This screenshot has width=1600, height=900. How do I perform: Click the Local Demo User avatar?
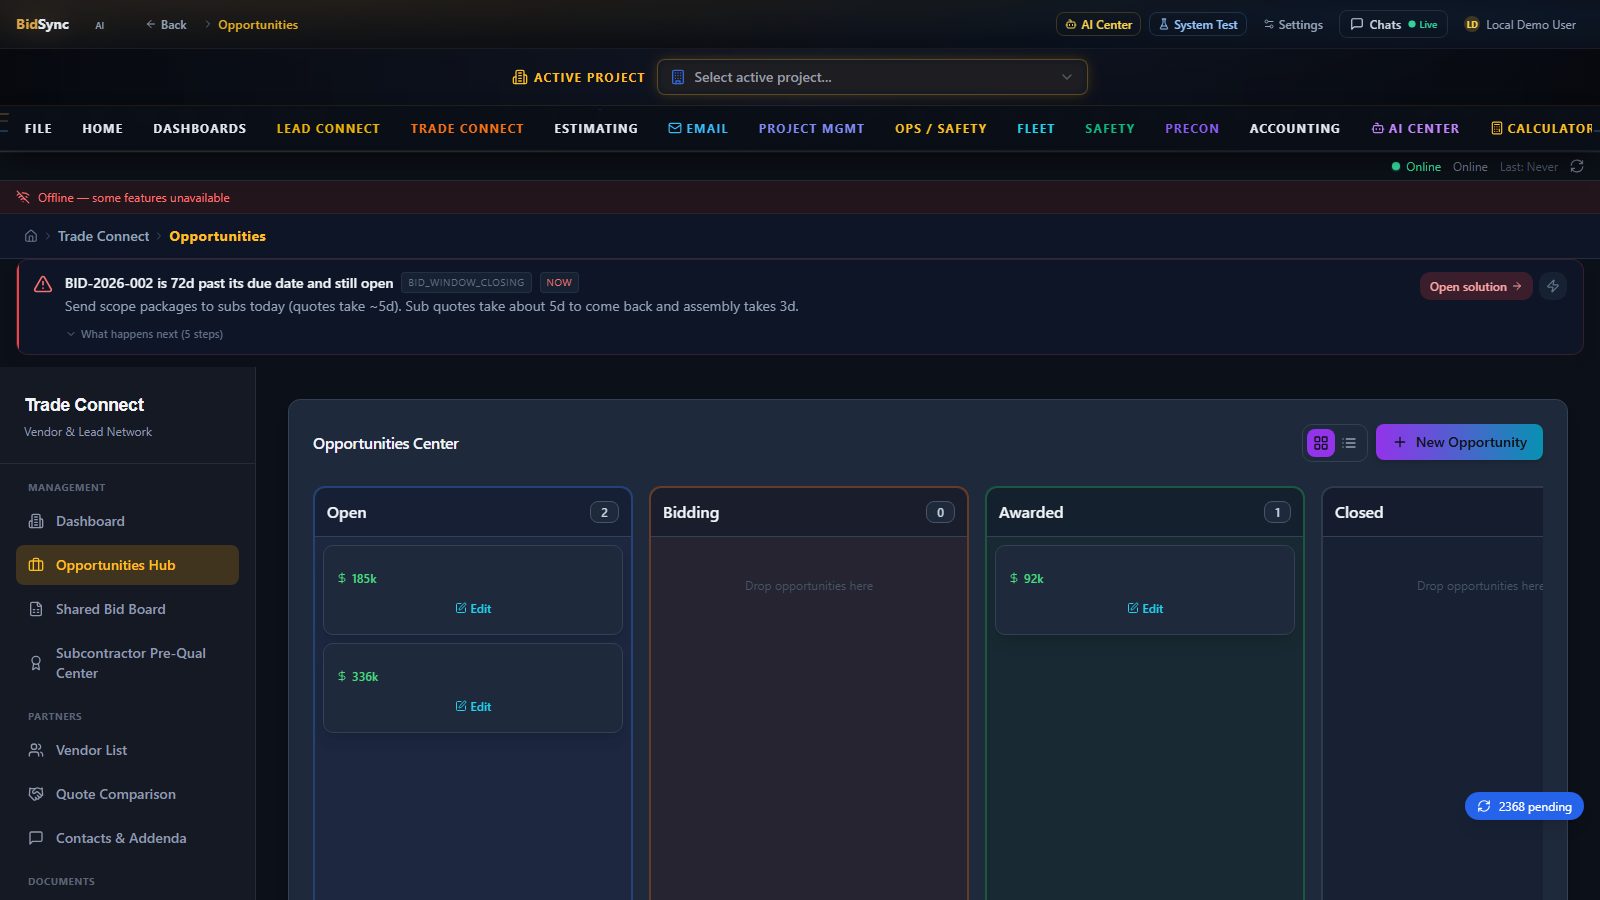pyautogui.click(x=1472, y=24)
